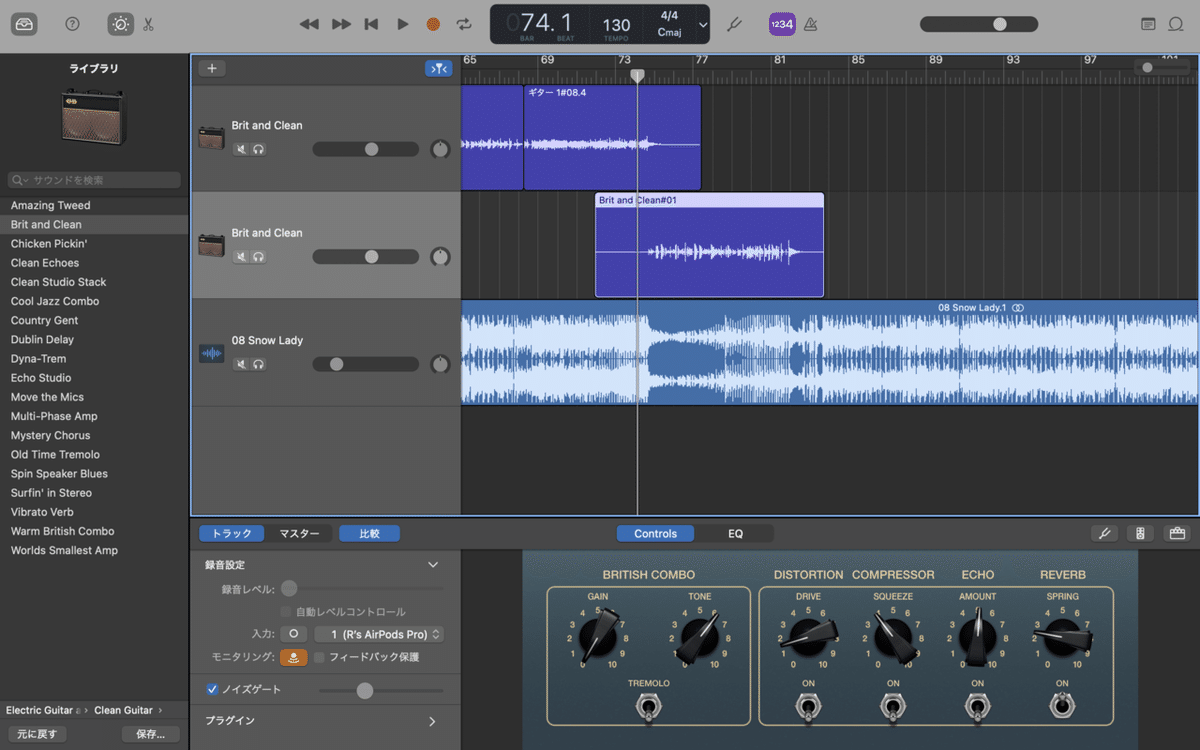Image resolution: width=1200 pixels, height=750 pixels.
Task: Click the 08 Snow Lady waveform track icon
Action: [211, 353]
